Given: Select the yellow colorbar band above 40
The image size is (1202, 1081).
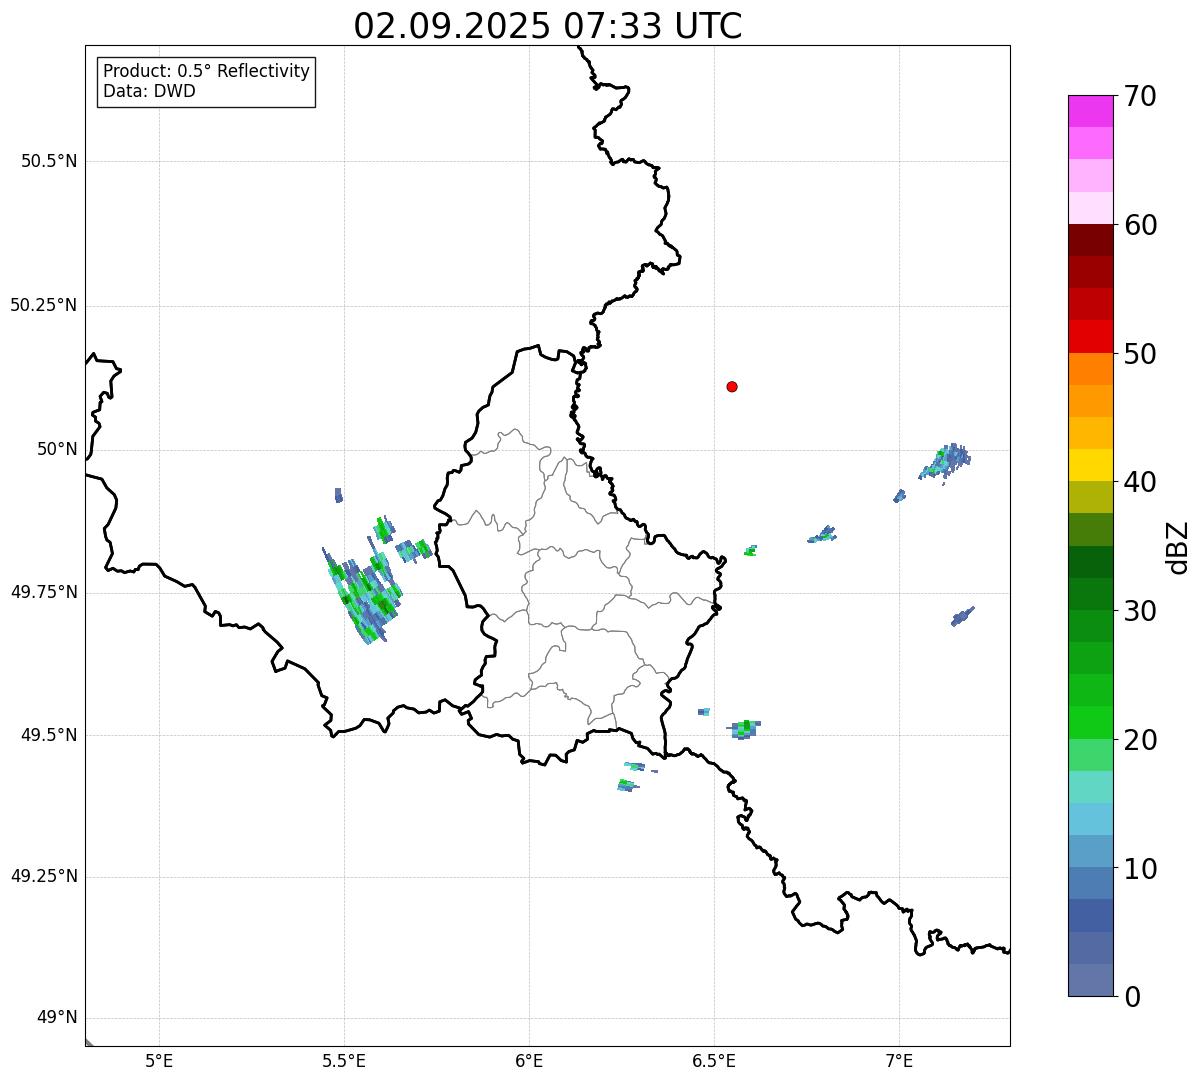Looking at the screenshot, I should point(1090,465).
